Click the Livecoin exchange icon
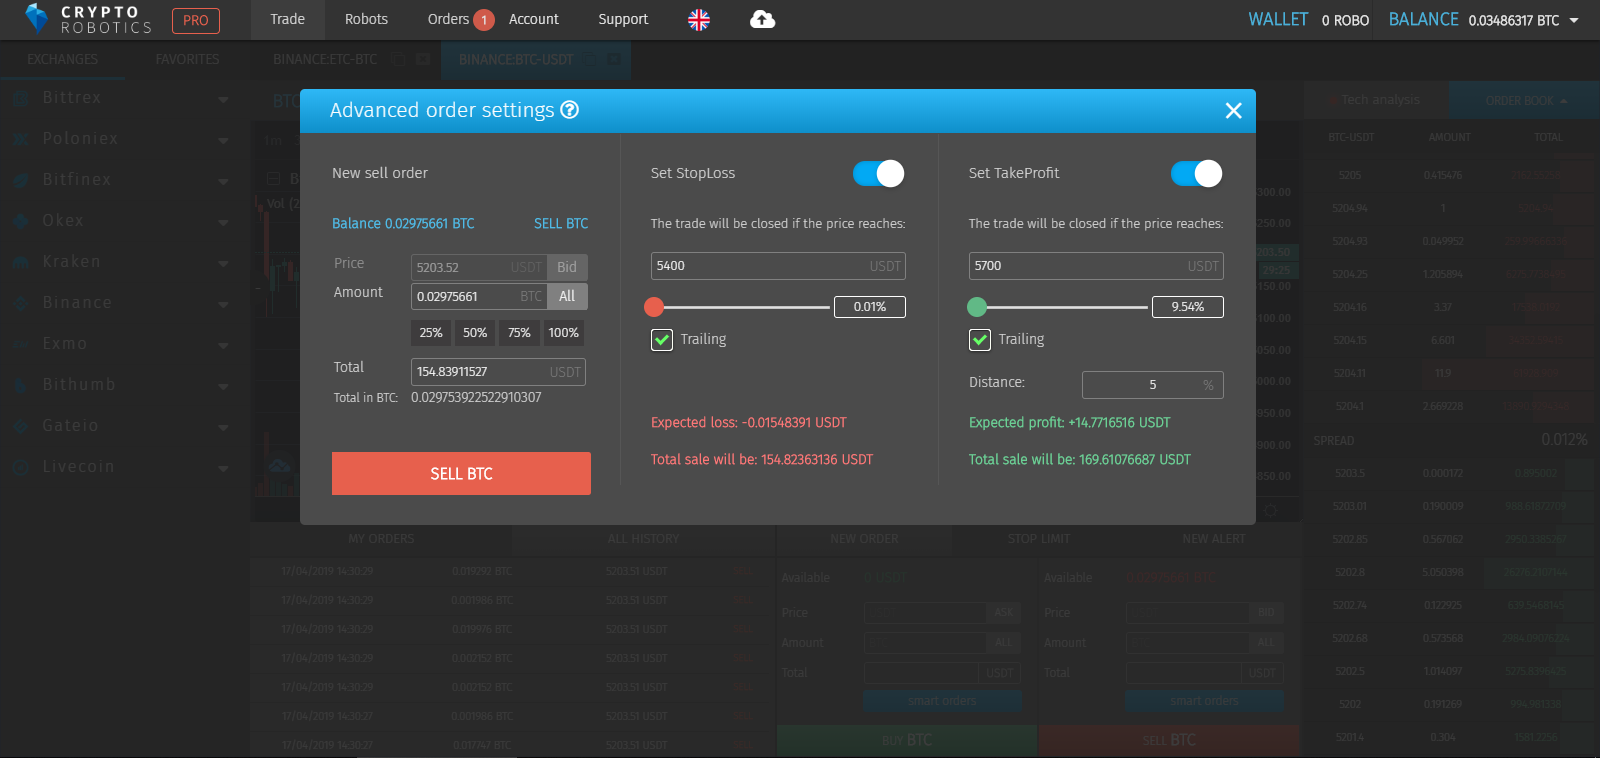The image size is (1600, 758). point(20,467)
